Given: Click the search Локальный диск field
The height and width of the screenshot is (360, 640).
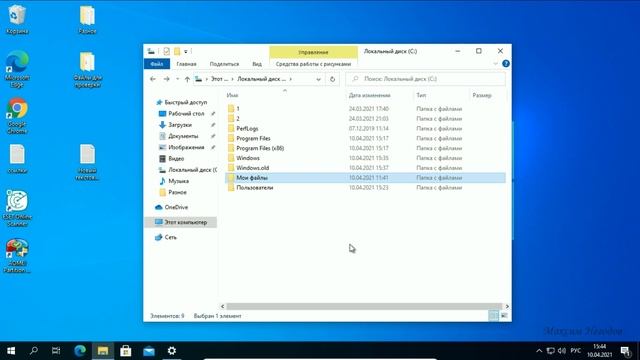Looking at the screenshot, I should (x=425, y=79).
